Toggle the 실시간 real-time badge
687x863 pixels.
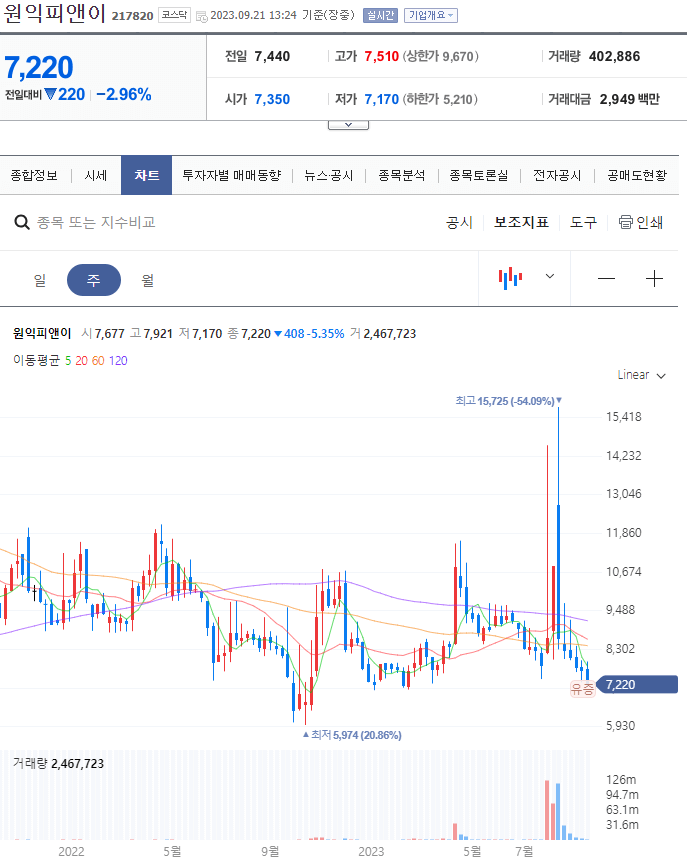click(380, 15)
